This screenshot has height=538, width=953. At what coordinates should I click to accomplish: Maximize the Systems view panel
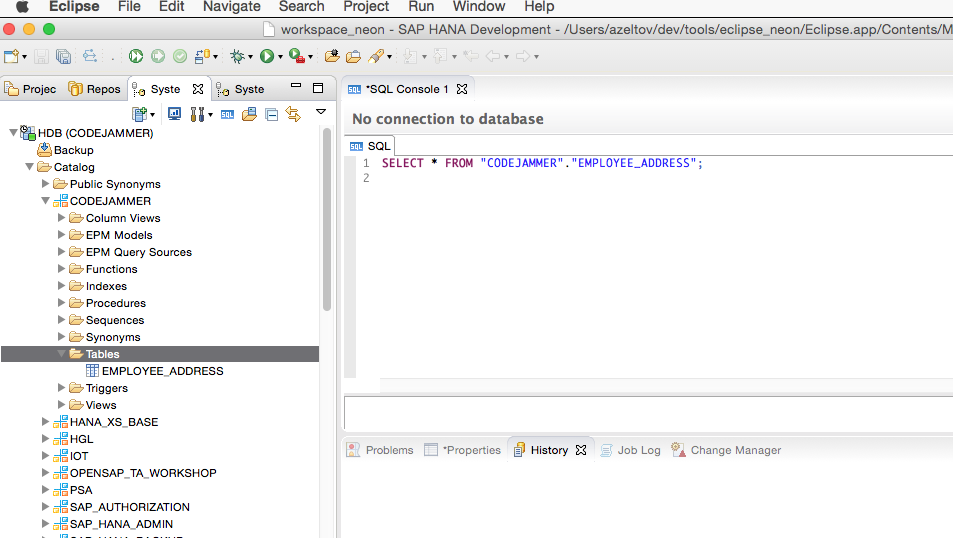coord(318,88)
